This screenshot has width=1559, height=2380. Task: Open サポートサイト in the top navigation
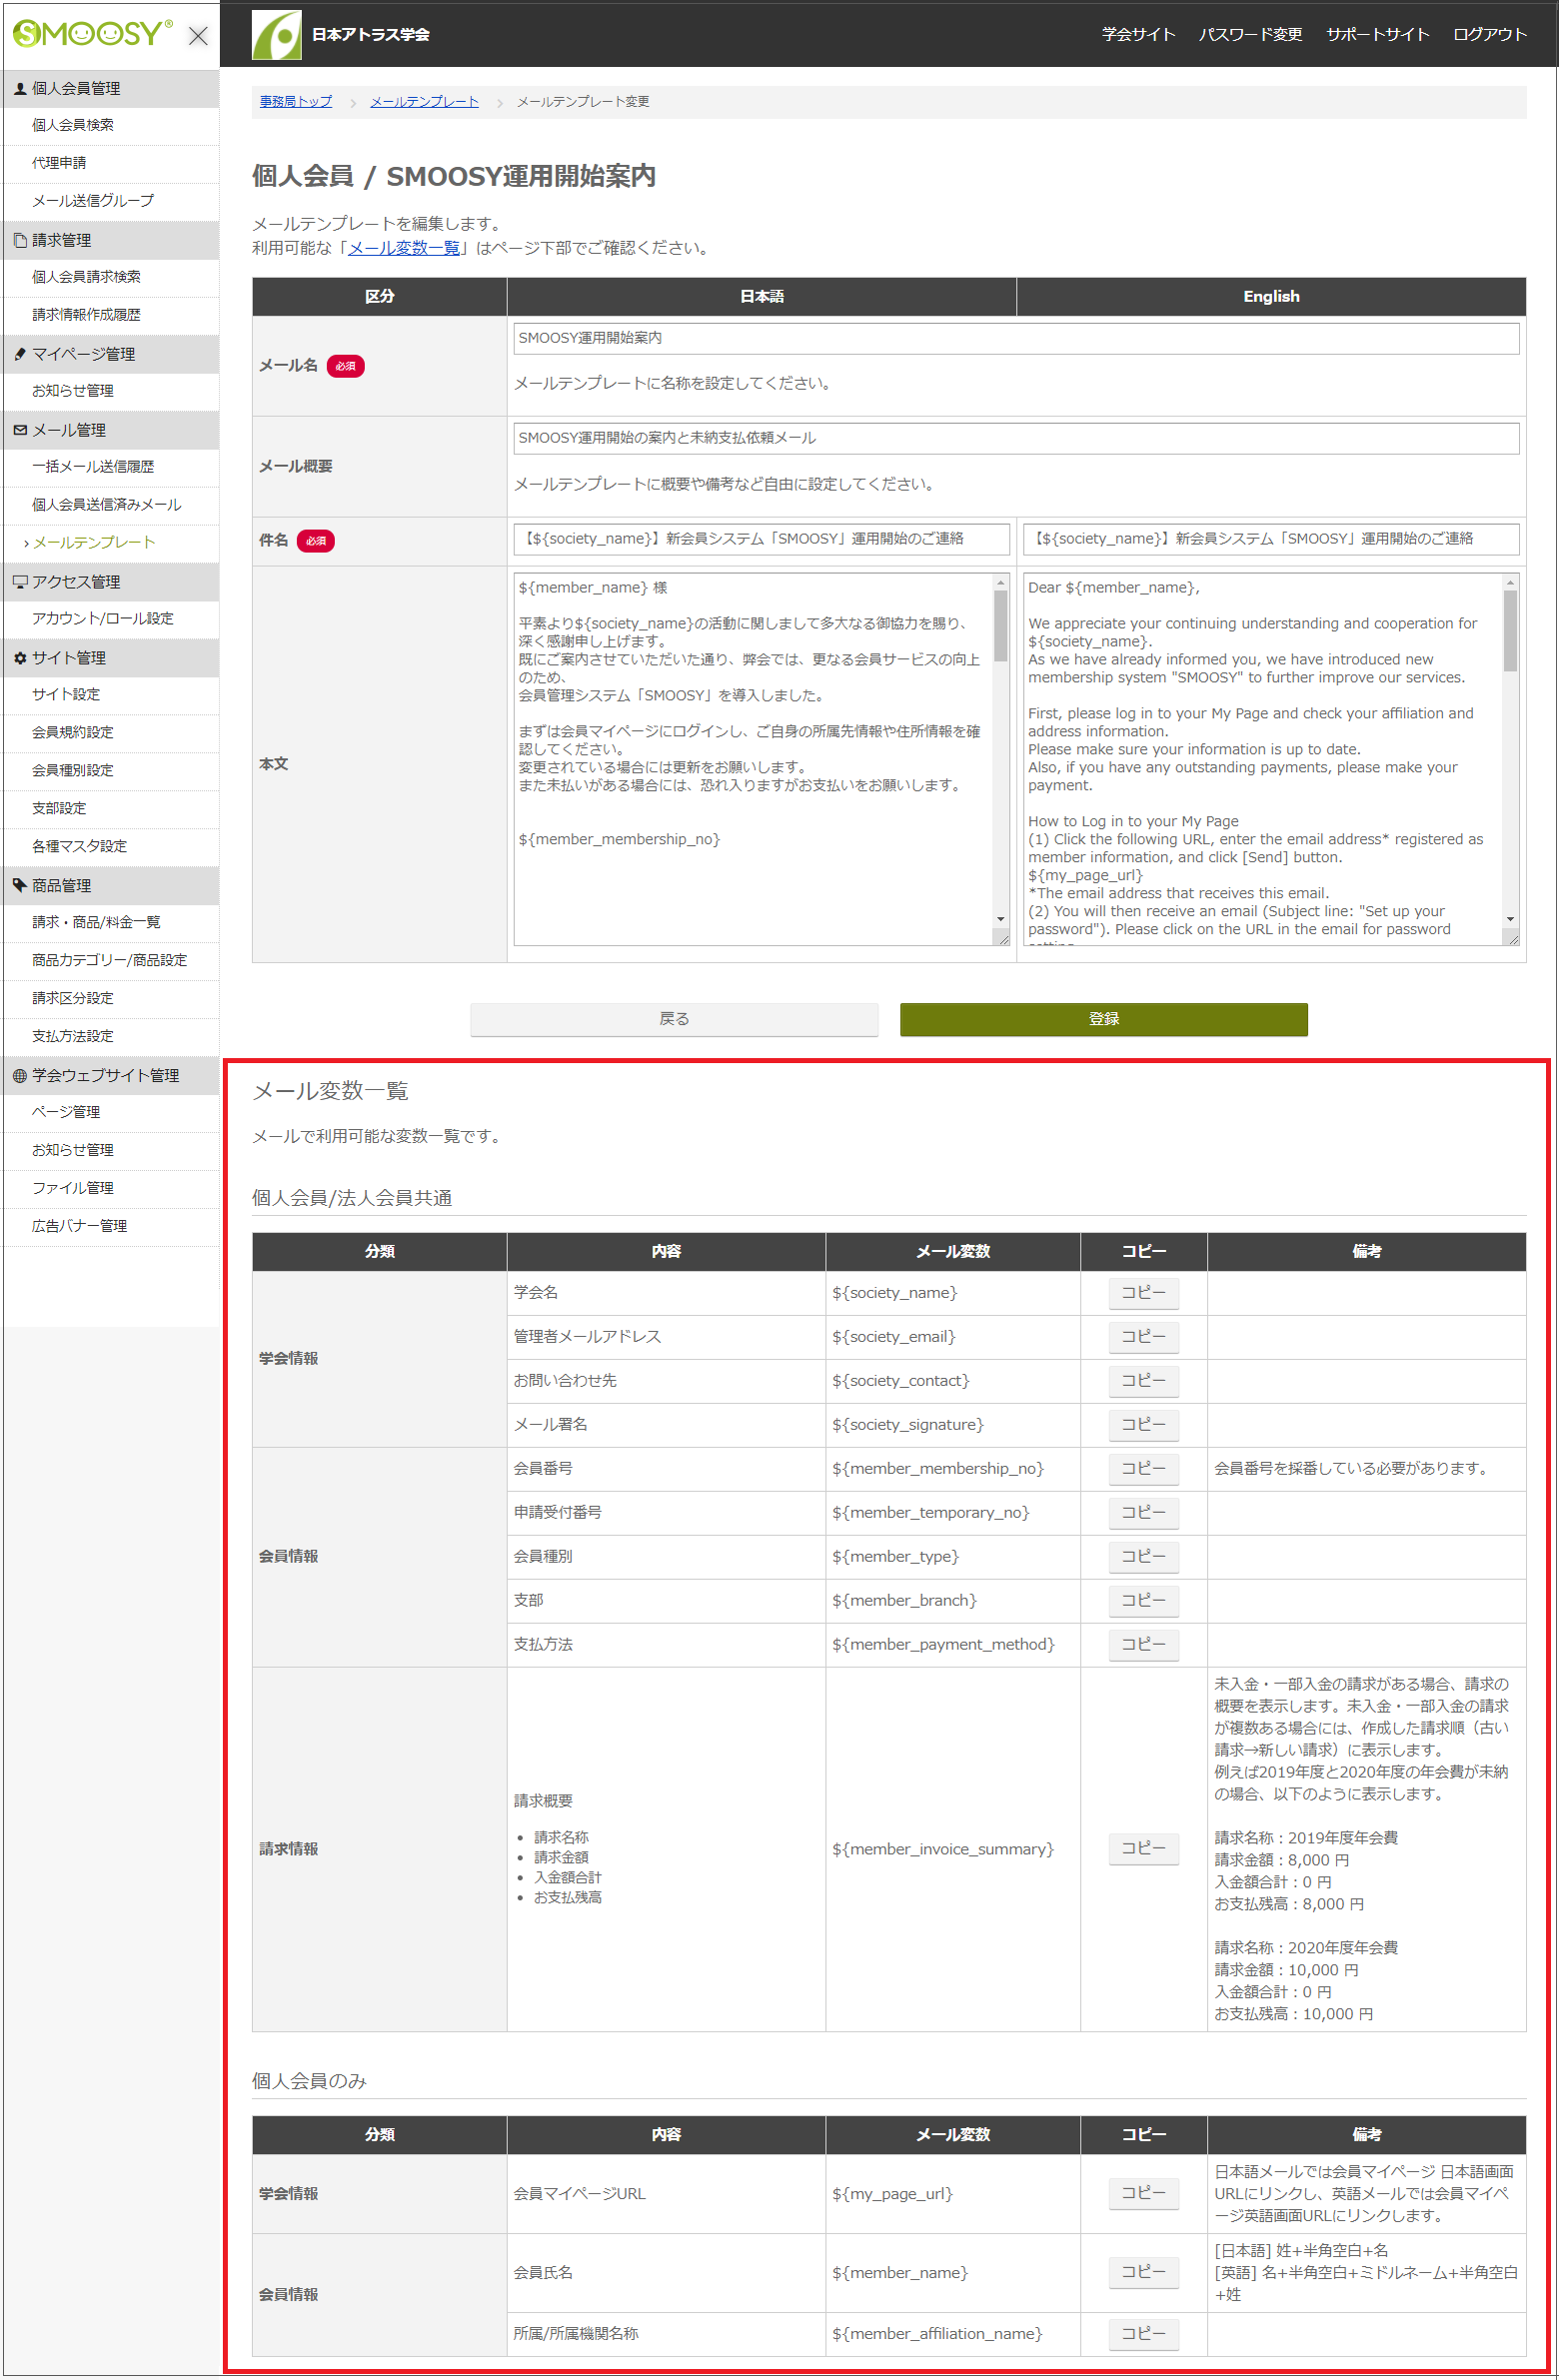pos(1377,34)
